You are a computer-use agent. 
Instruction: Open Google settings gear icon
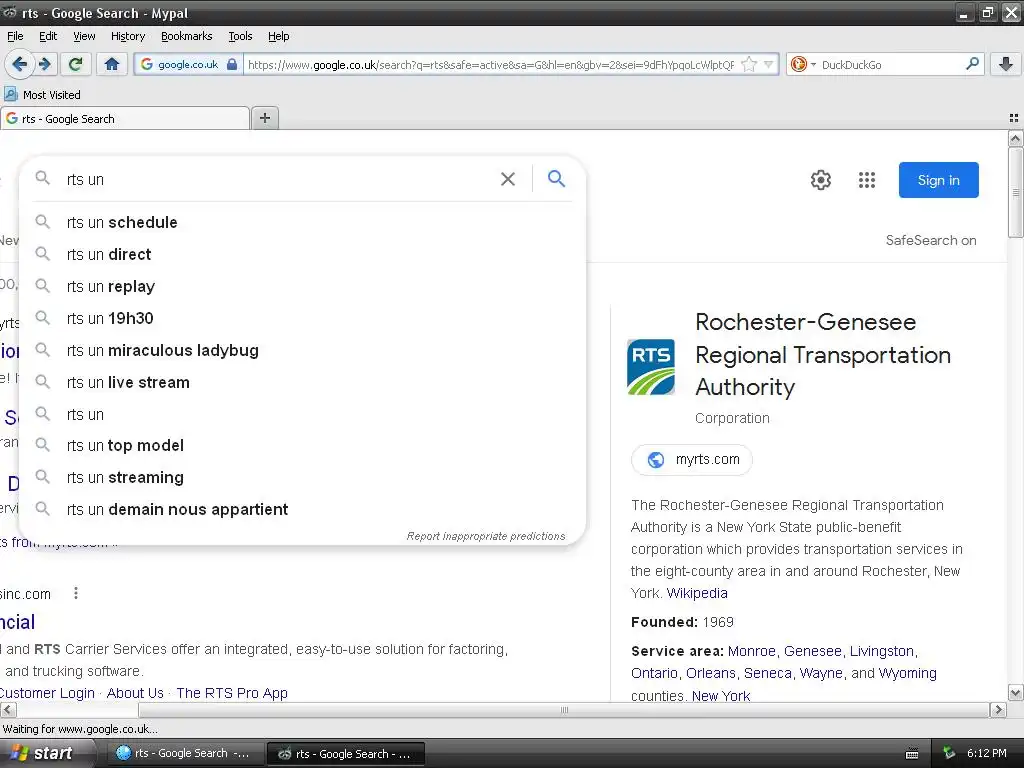pos(820,180)
